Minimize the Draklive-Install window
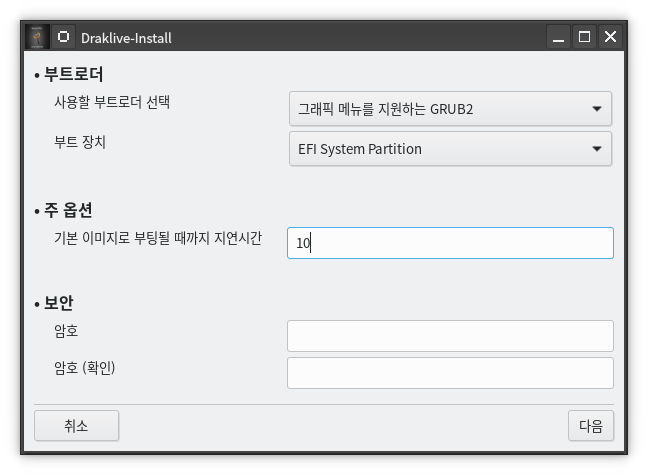648x475 pixels. [x=558, y=37]
